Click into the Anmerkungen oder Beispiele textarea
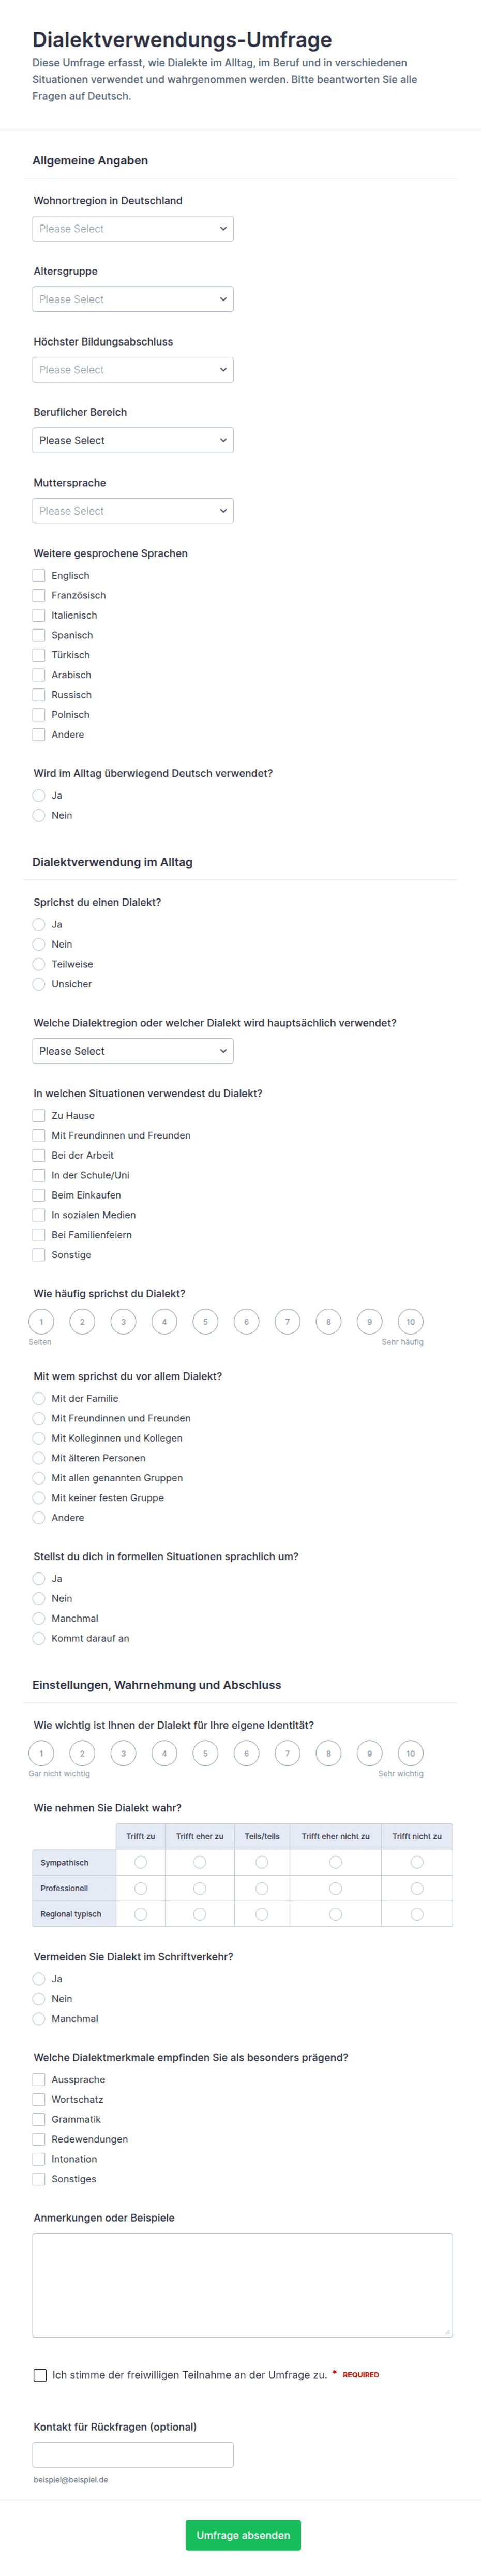This screenshot has width=481, height=2576. coord(242,2284)
